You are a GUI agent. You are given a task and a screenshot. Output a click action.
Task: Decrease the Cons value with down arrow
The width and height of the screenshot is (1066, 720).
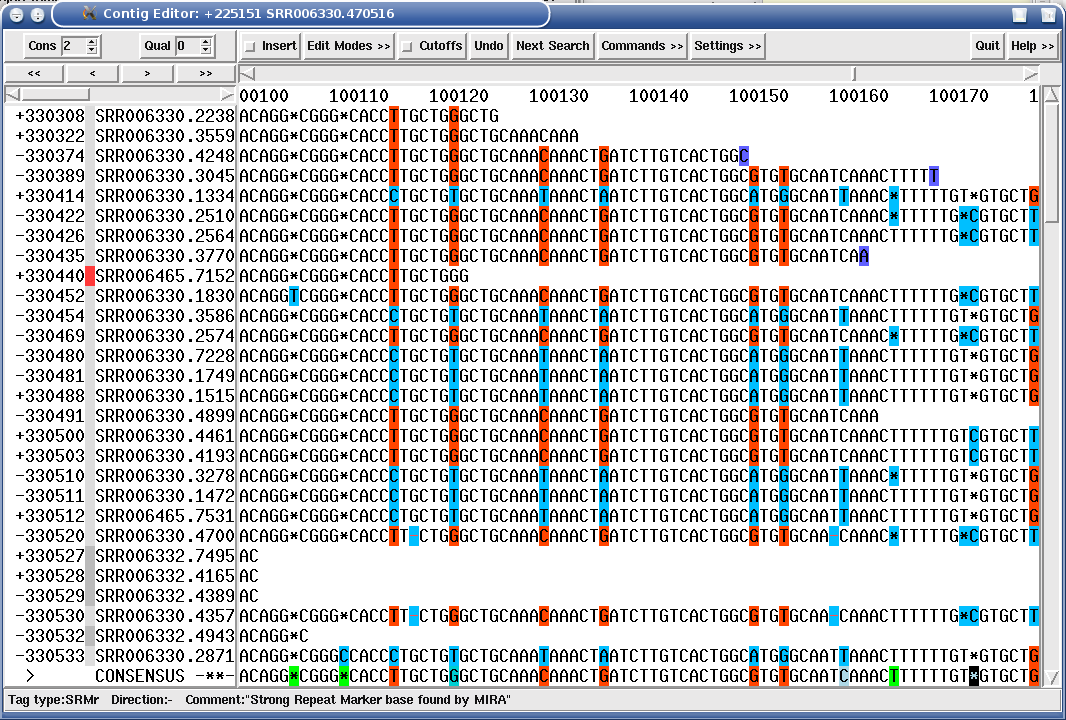92,50
